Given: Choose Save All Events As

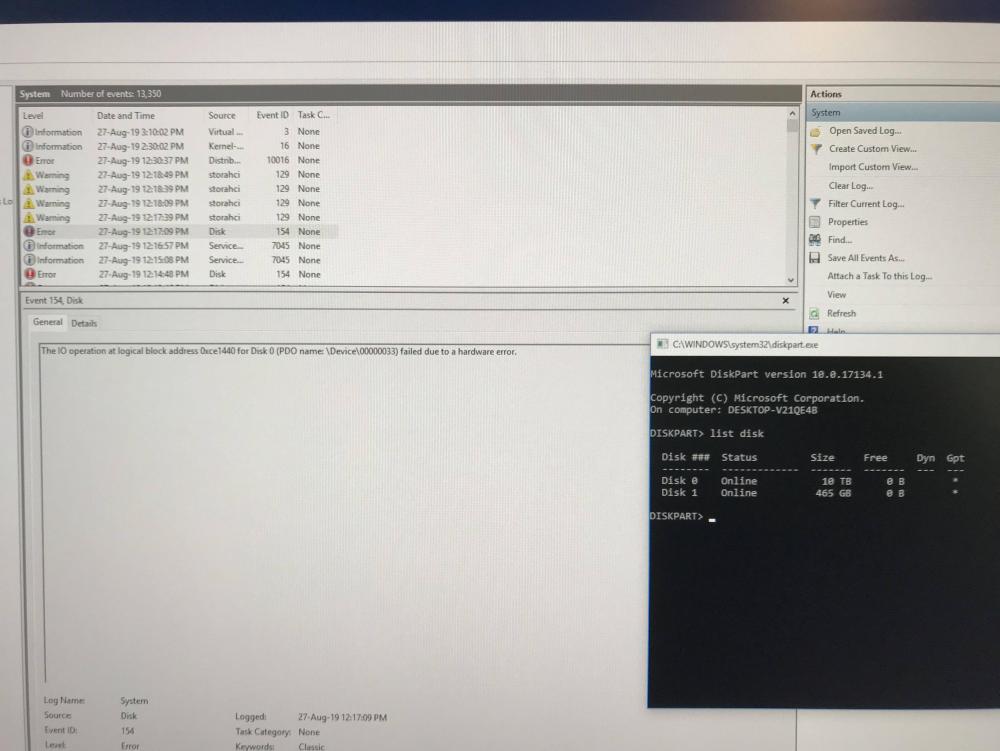Looking at the screenshot, I should tap(865, 258).
